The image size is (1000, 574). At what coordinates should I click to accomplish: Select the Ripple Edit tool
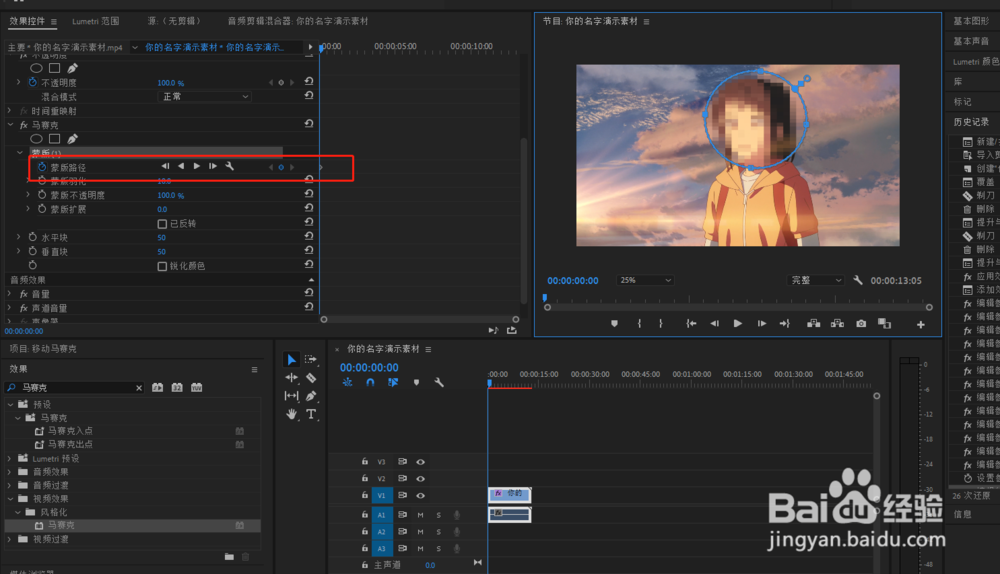pyautogui.click(x=291, y=378)
